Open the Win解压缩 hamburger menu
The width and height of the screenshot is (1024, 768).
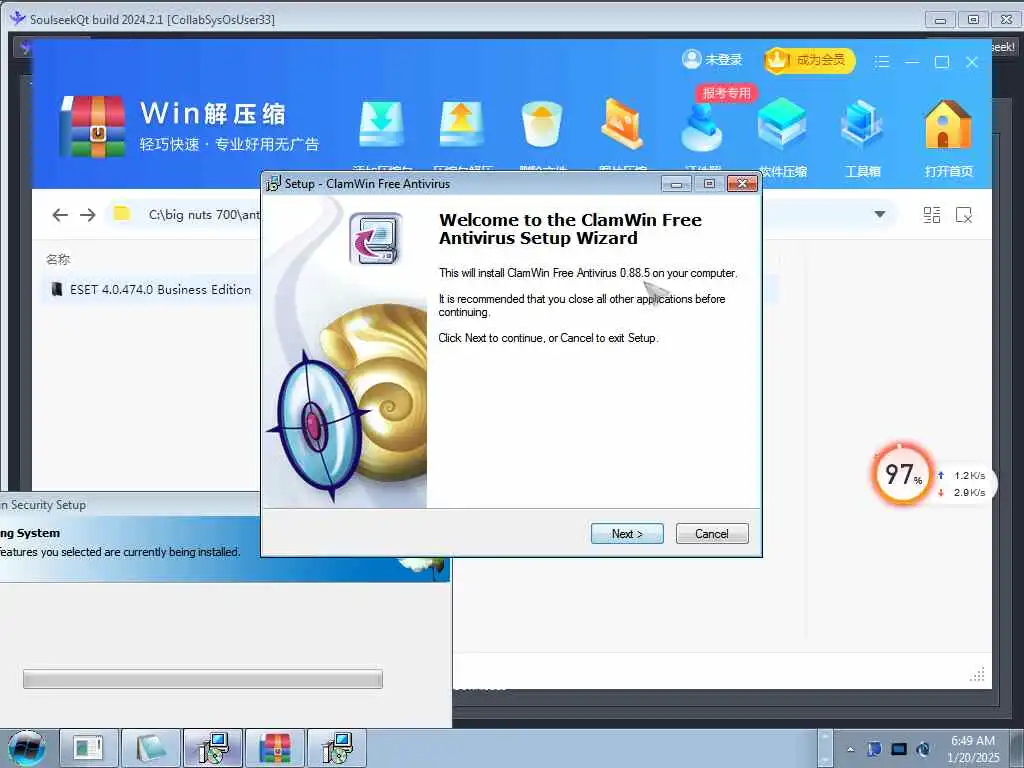click(882, 61)
